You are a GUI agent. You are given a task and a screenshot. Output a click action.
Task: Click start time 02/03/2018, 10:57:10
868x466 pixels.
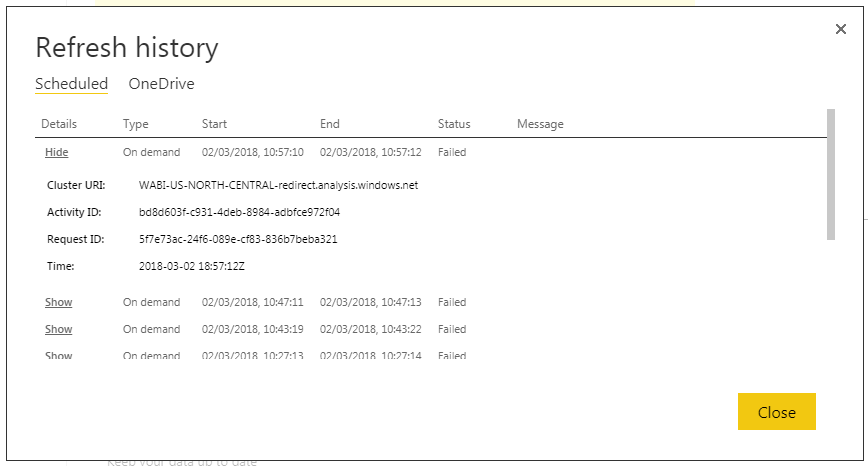(252, 152)
